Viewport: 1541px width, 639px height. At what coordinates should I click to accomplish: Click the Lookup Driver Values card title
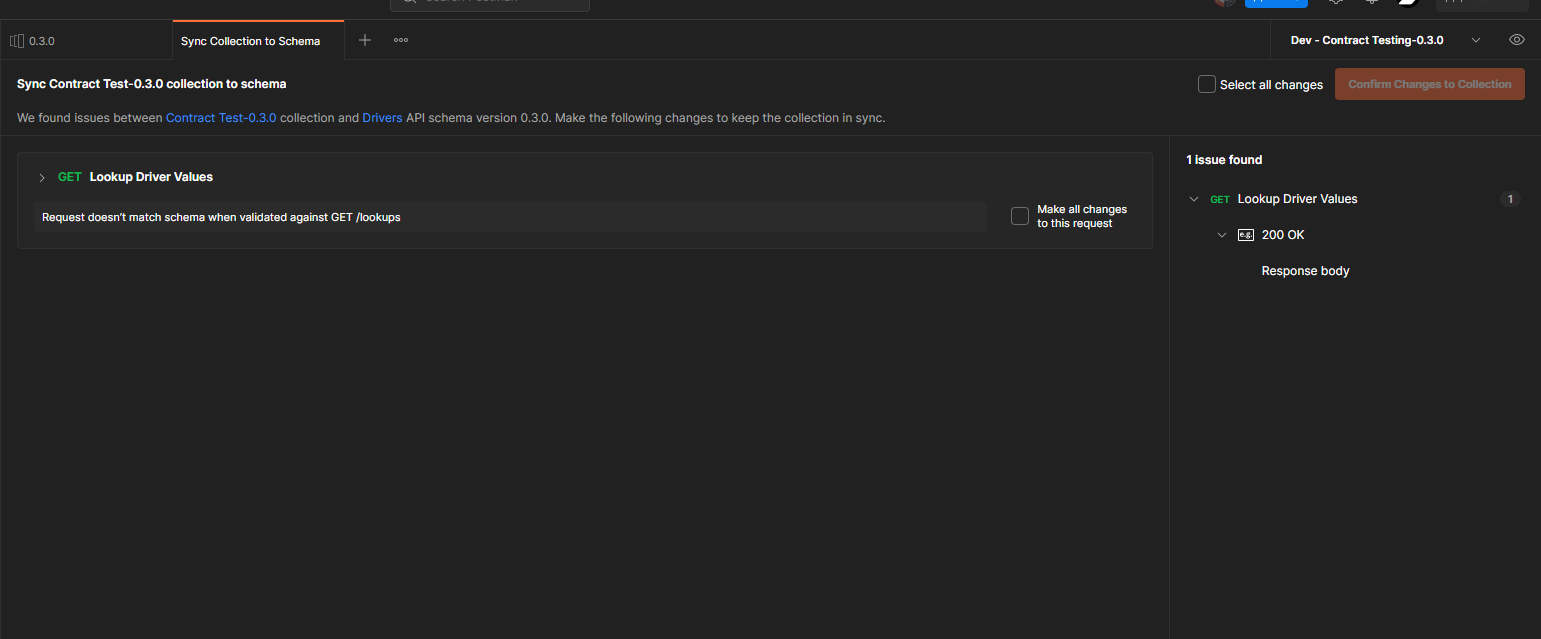pyautogui.click(x=151, y=177)
